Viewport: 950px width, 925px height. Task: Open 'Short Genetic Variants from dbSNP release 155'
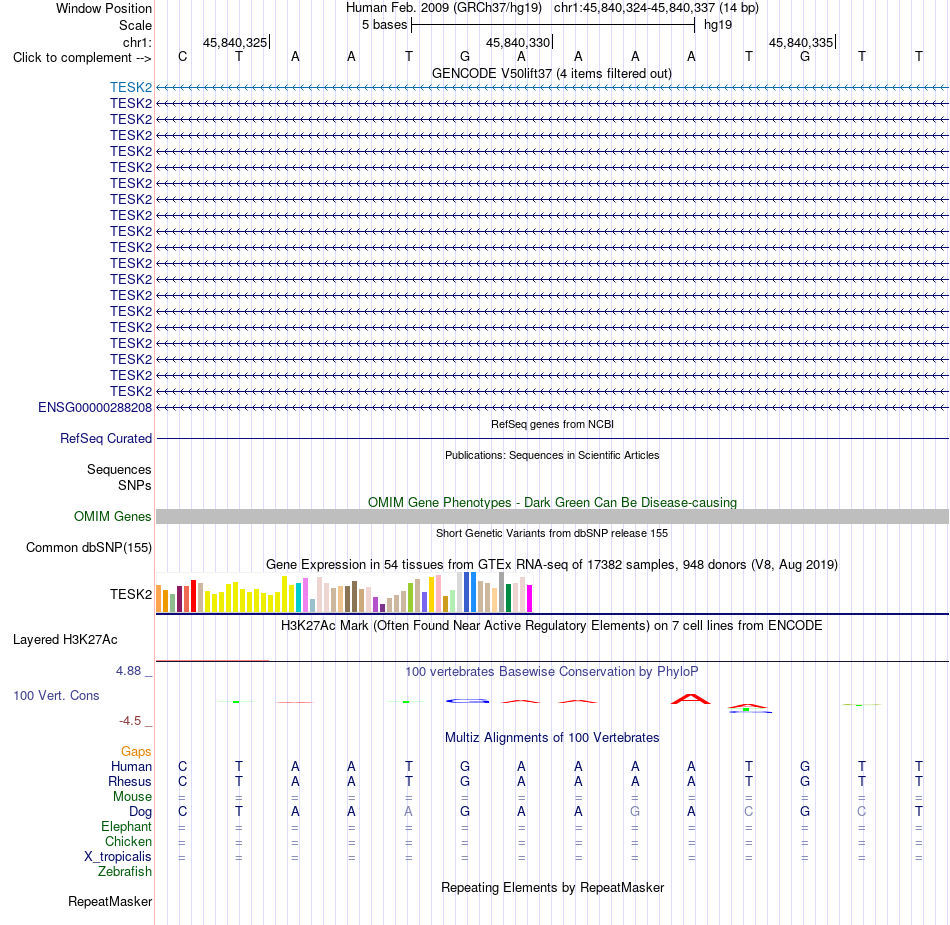[552, 533]
